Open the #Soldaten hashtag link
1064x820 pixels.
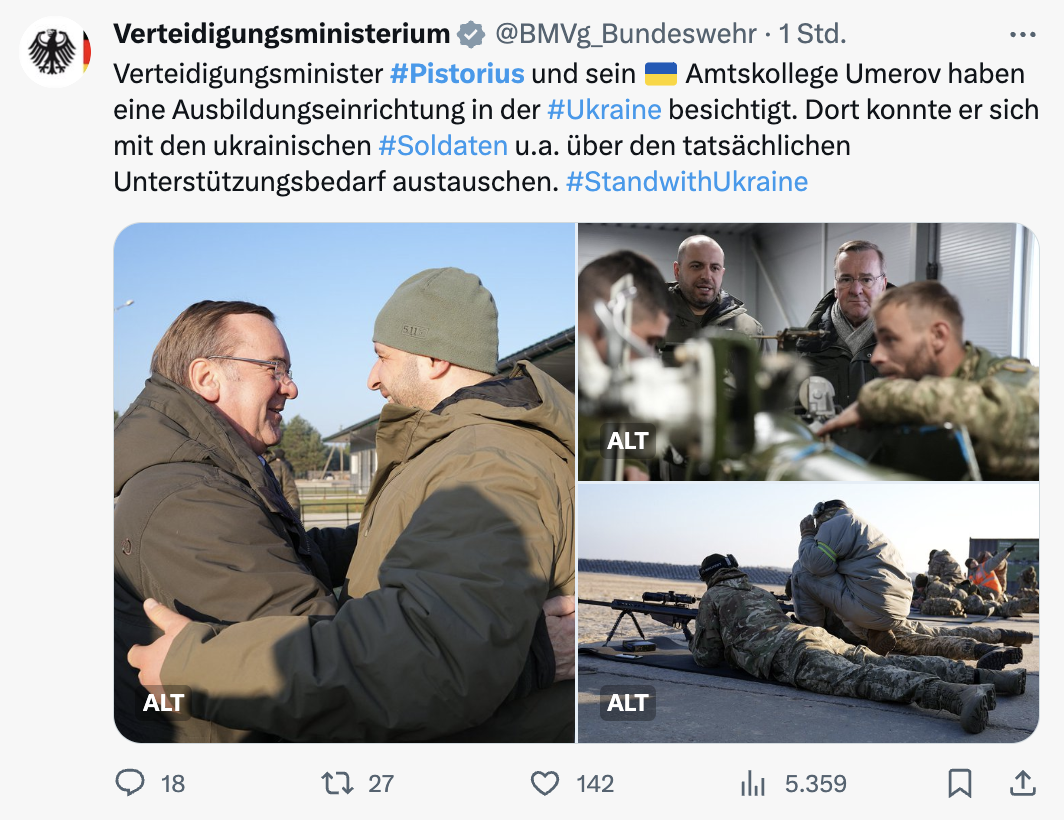443,145
